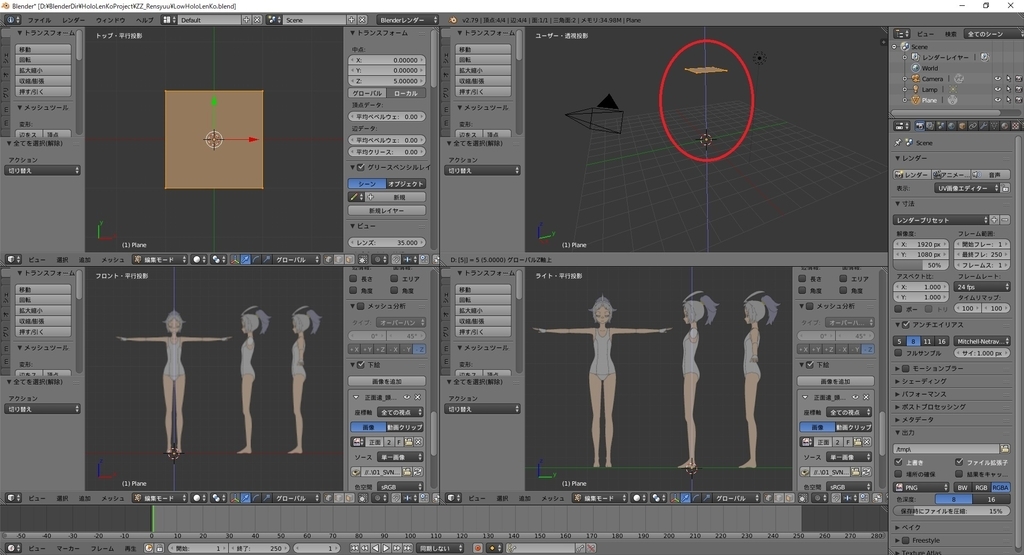Click the output folder browse icon
The height and width of the screenshot is (555, 1024).
[1004, 449]
